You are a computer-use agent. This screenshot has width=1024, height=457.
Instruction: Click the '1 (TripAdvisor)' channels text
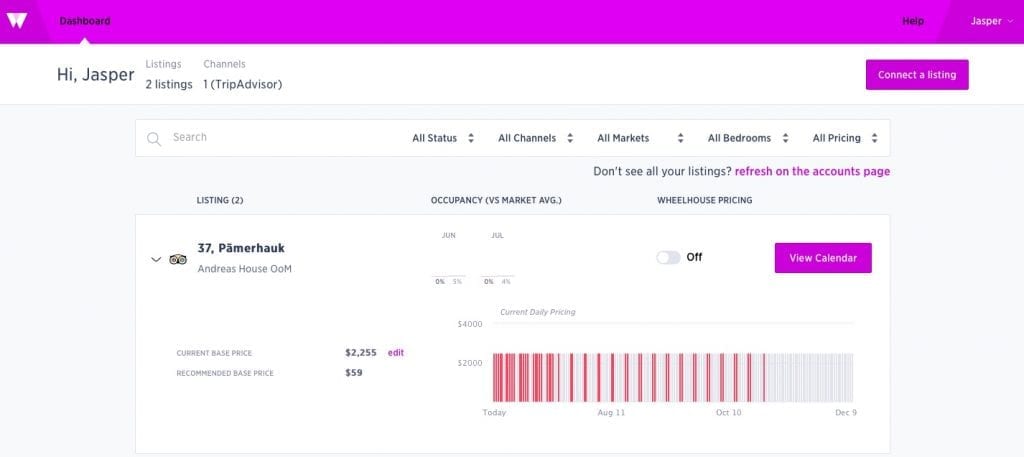point(242,84)
